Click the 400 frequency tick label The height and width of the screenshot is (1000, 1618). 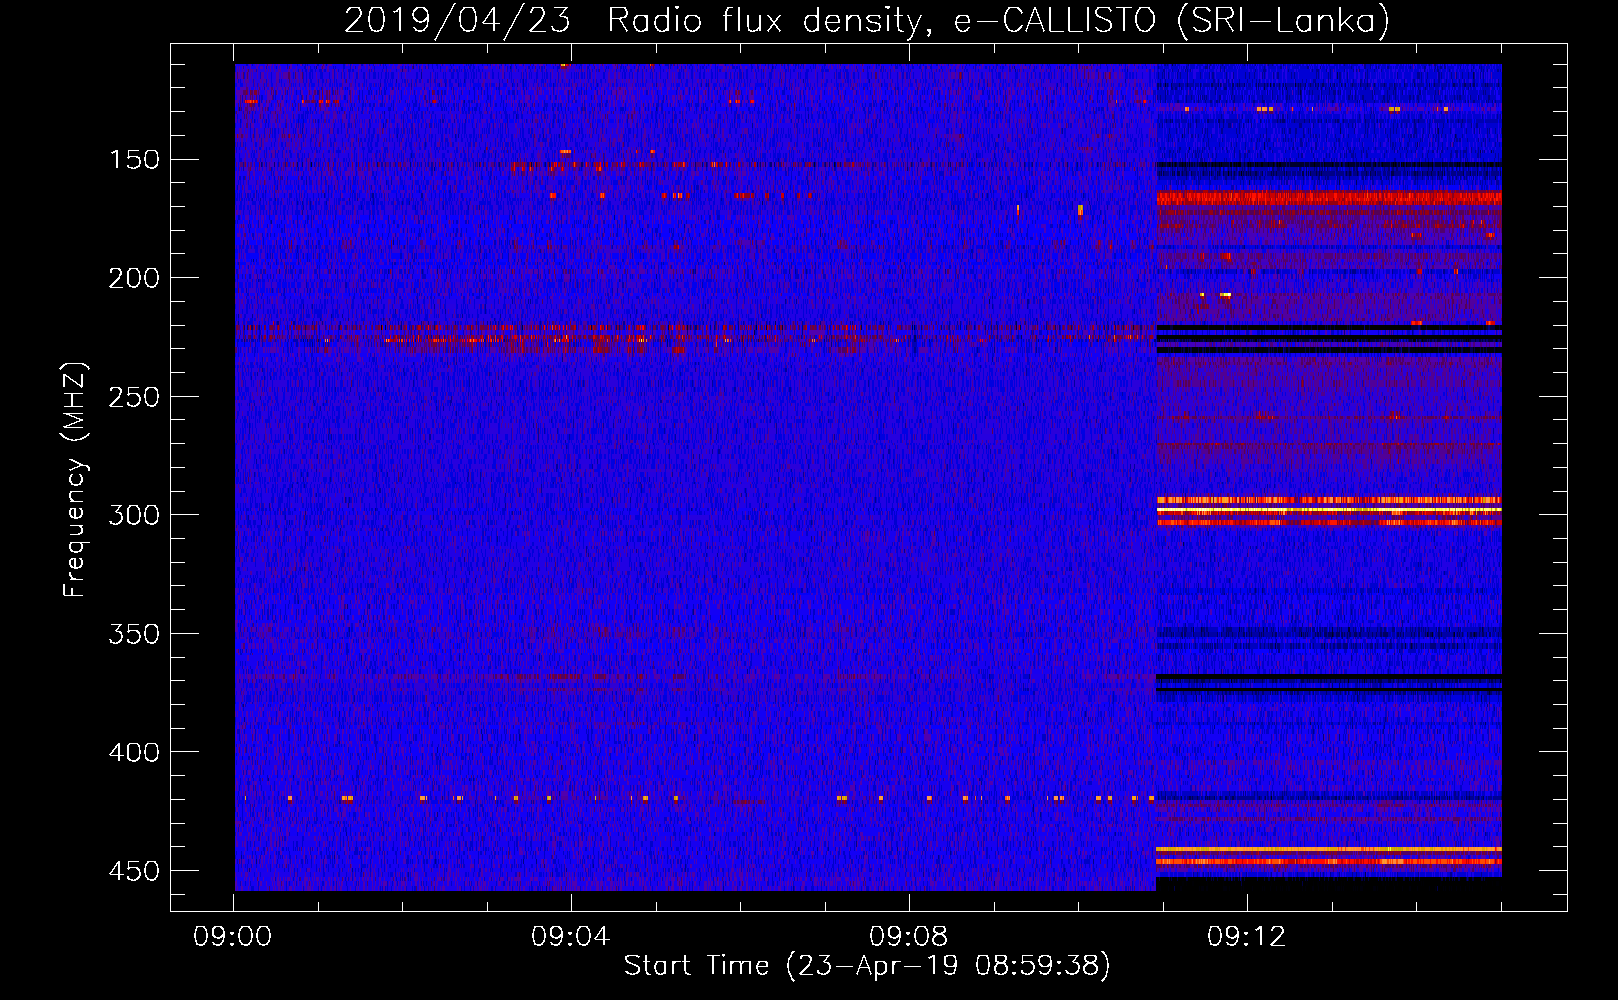click(134, 752)
